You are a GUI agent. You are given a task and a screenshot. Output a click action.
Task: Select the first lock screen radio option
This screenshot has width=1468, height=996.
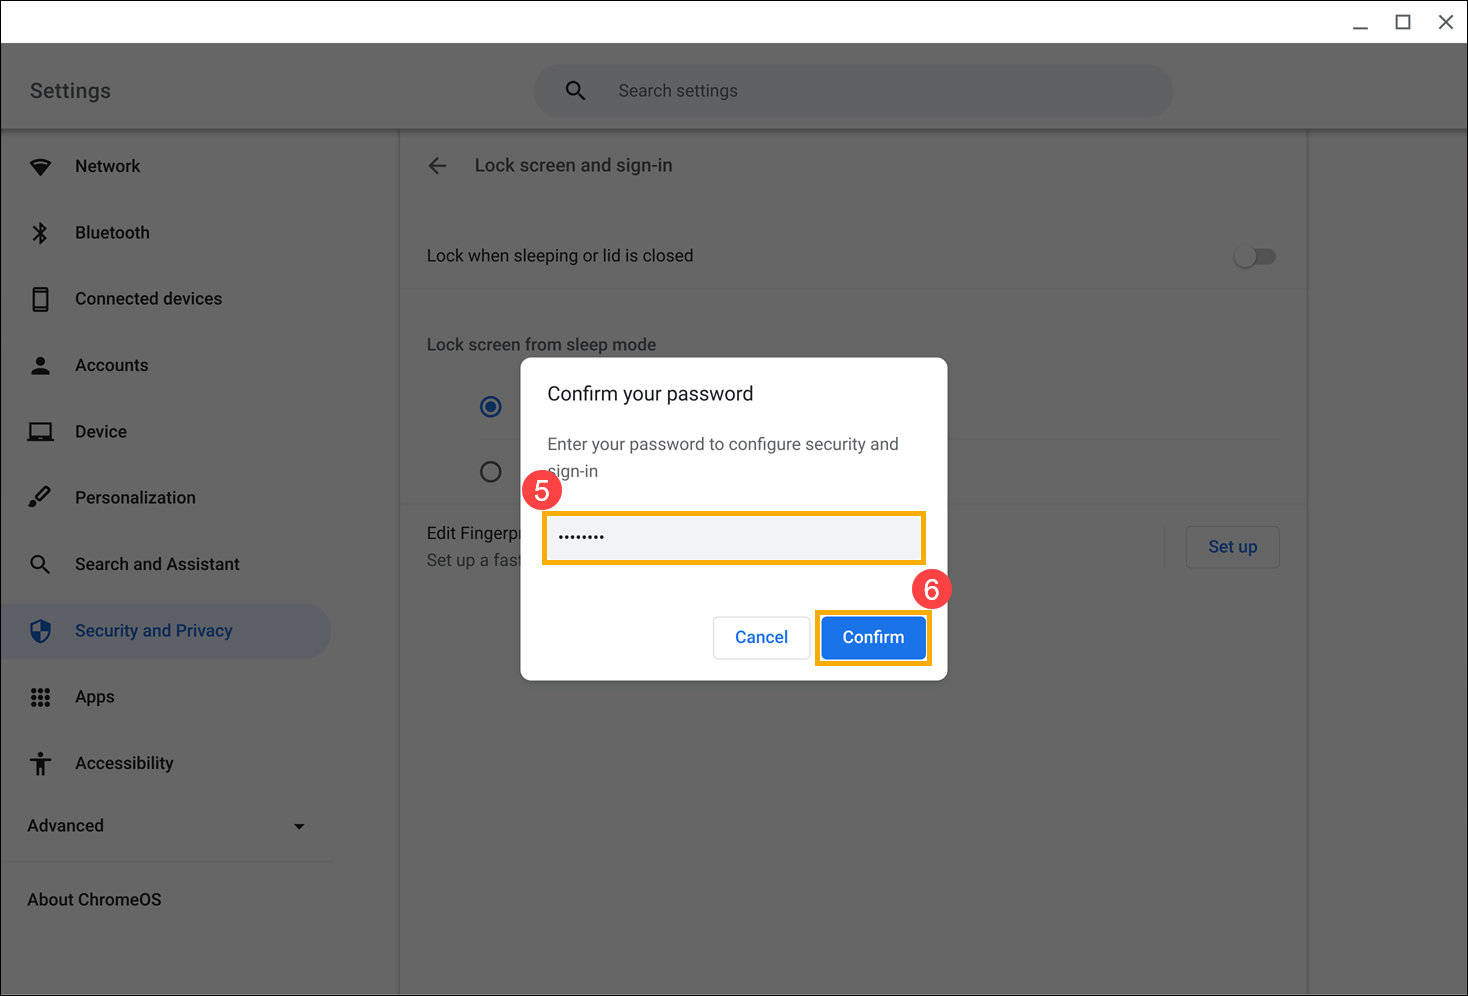point(490,407)
